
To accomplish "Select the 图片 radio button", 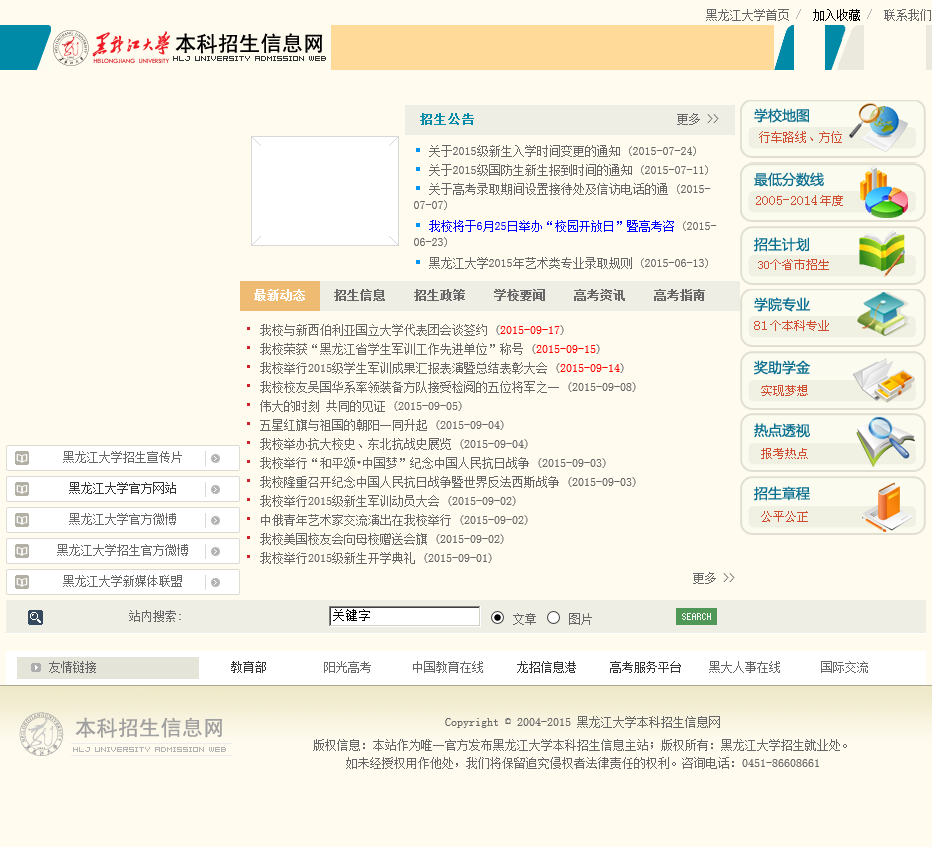I will point(553,618).
